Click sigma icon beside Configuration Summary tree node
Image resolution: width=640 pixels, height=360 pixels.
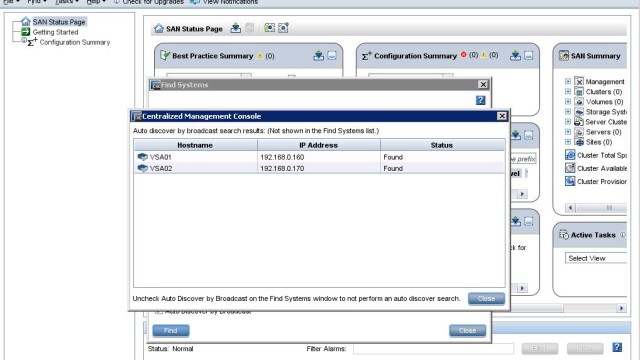[32, 42]
